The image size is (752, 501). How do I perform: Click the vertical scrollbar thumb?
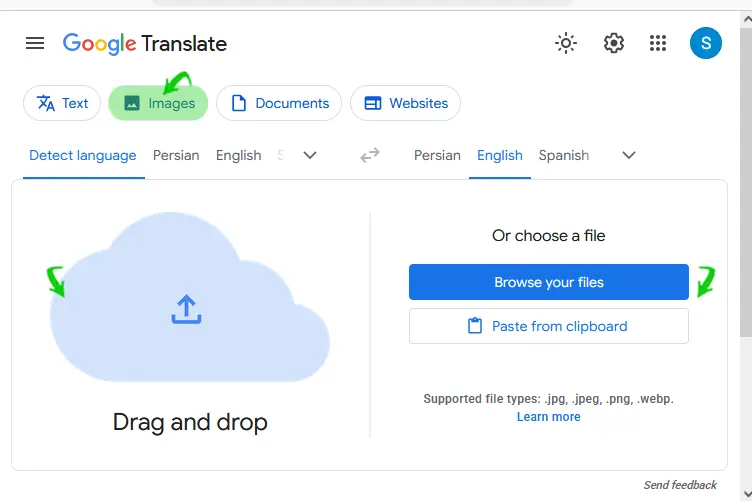747,181
